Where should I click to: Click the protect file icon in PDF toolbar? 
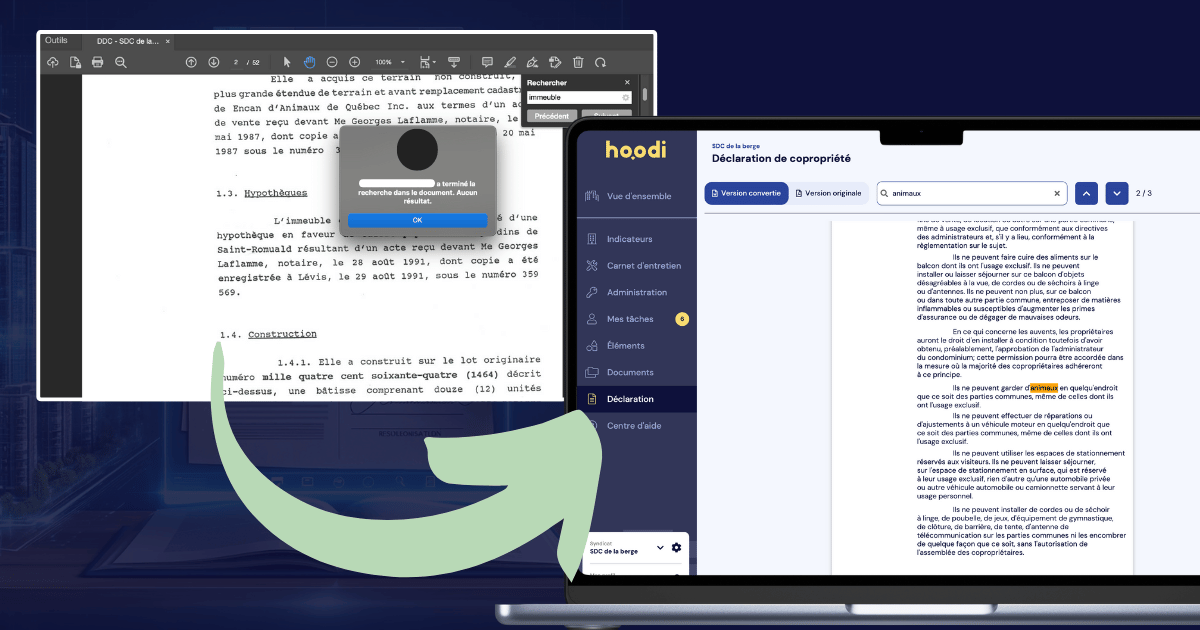pos(76,62)
